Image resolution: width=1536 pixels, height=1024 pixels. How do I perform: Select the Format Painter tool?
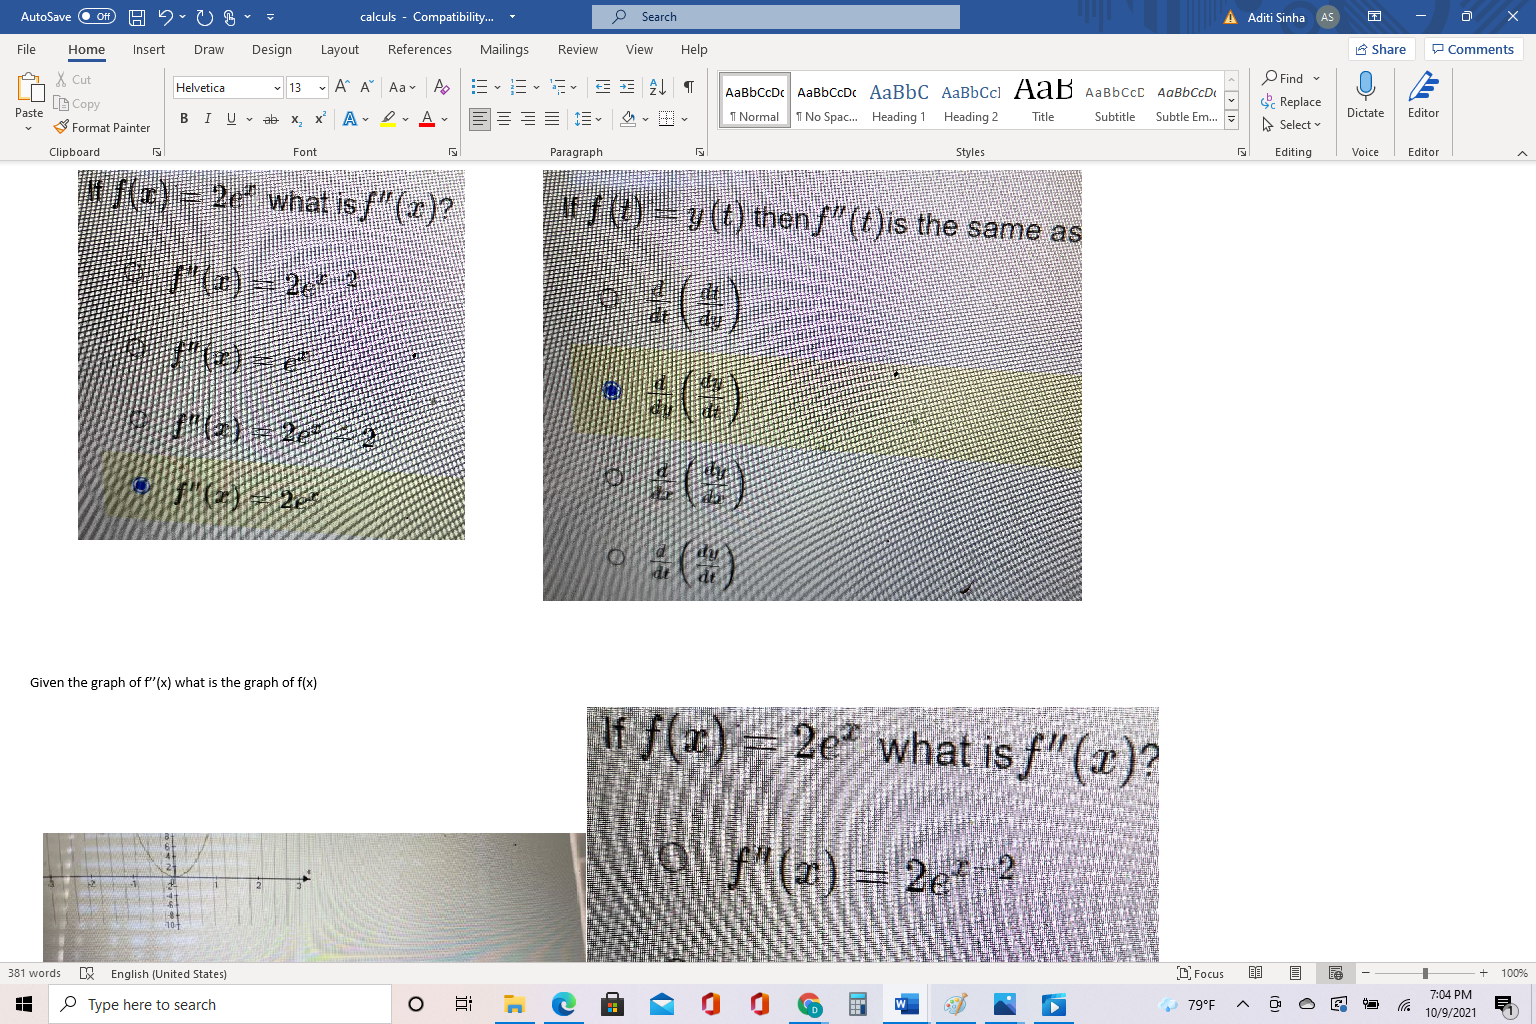click(103, 127)
